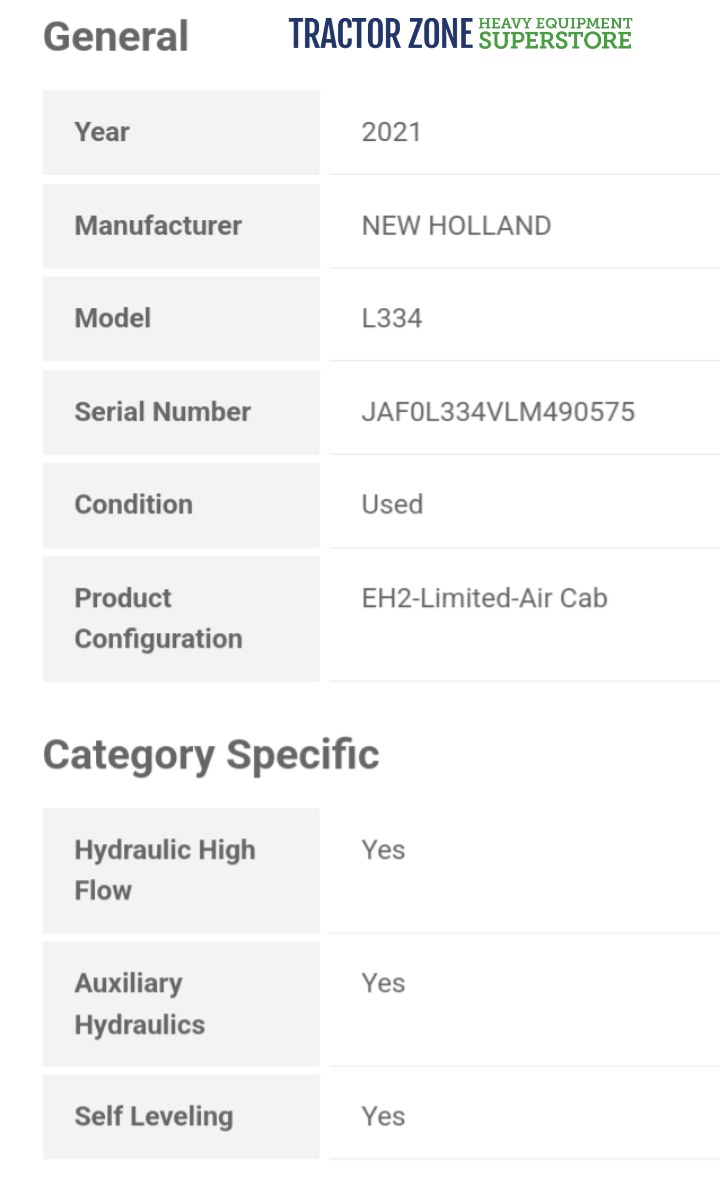Click the NEW HOLLAND manufacturer value
The height and width of the screenshot is (1186, 720).
click(x=456, y=225)
